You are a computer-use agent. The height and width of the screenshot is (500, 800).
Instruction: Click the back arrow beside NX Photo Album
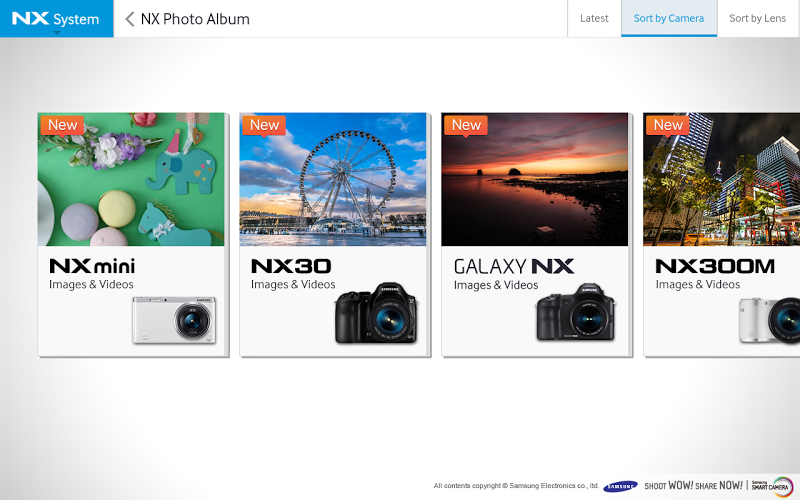[x=130, y=19]
